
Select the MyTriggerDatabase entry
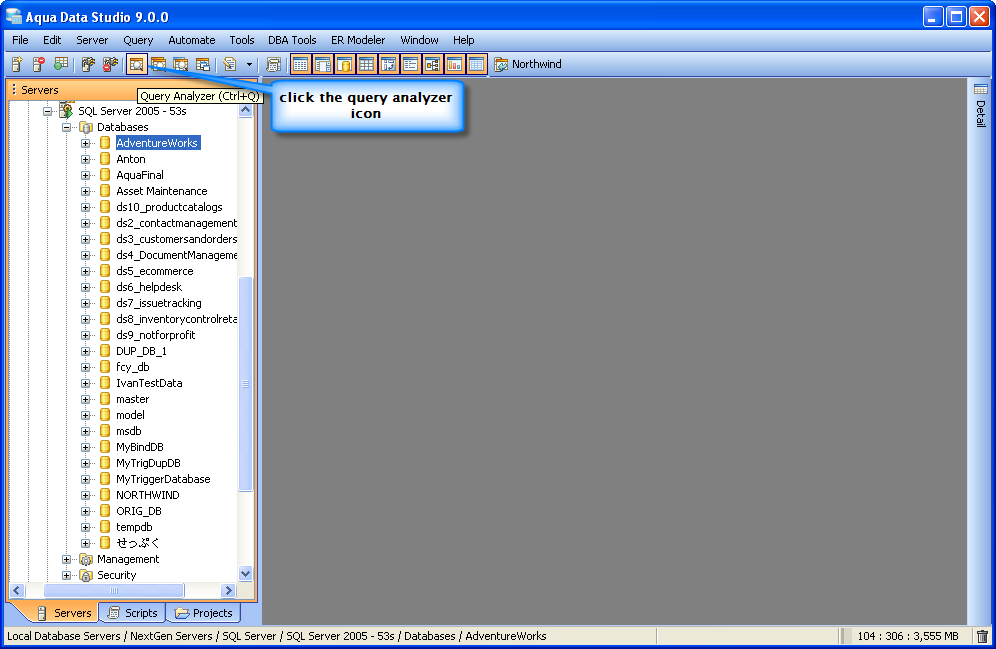[x=163, y=479]
